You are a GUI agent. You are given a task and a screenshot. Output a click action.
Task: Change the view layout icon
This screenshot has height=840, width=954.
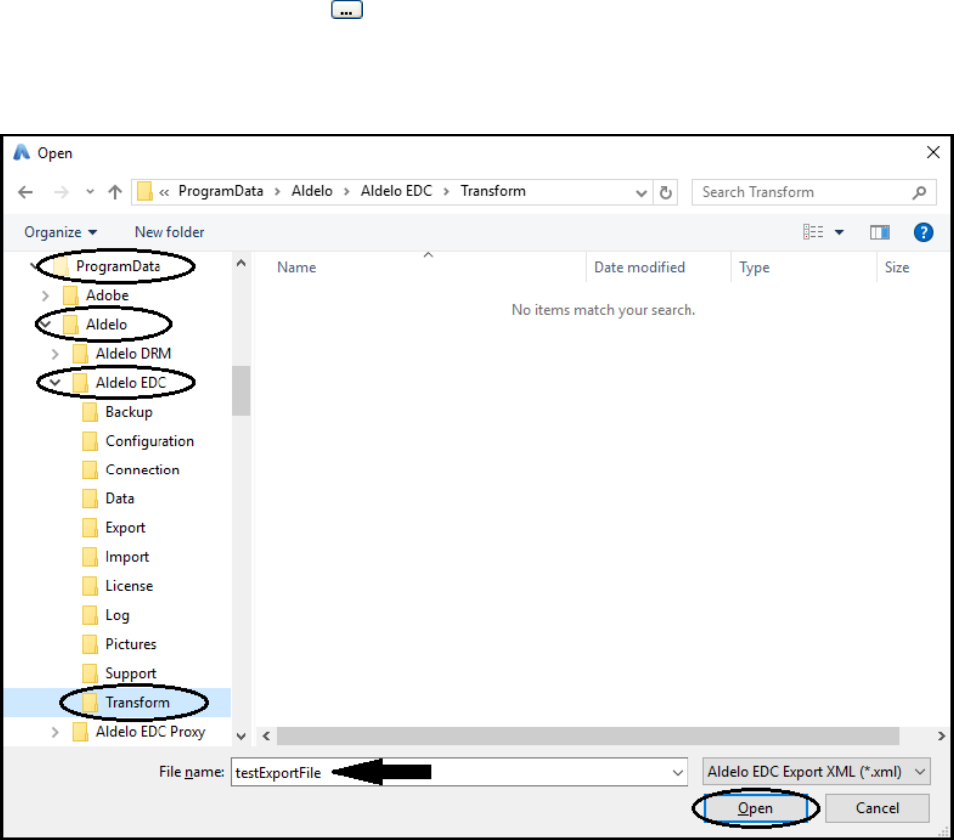(813, 232)
